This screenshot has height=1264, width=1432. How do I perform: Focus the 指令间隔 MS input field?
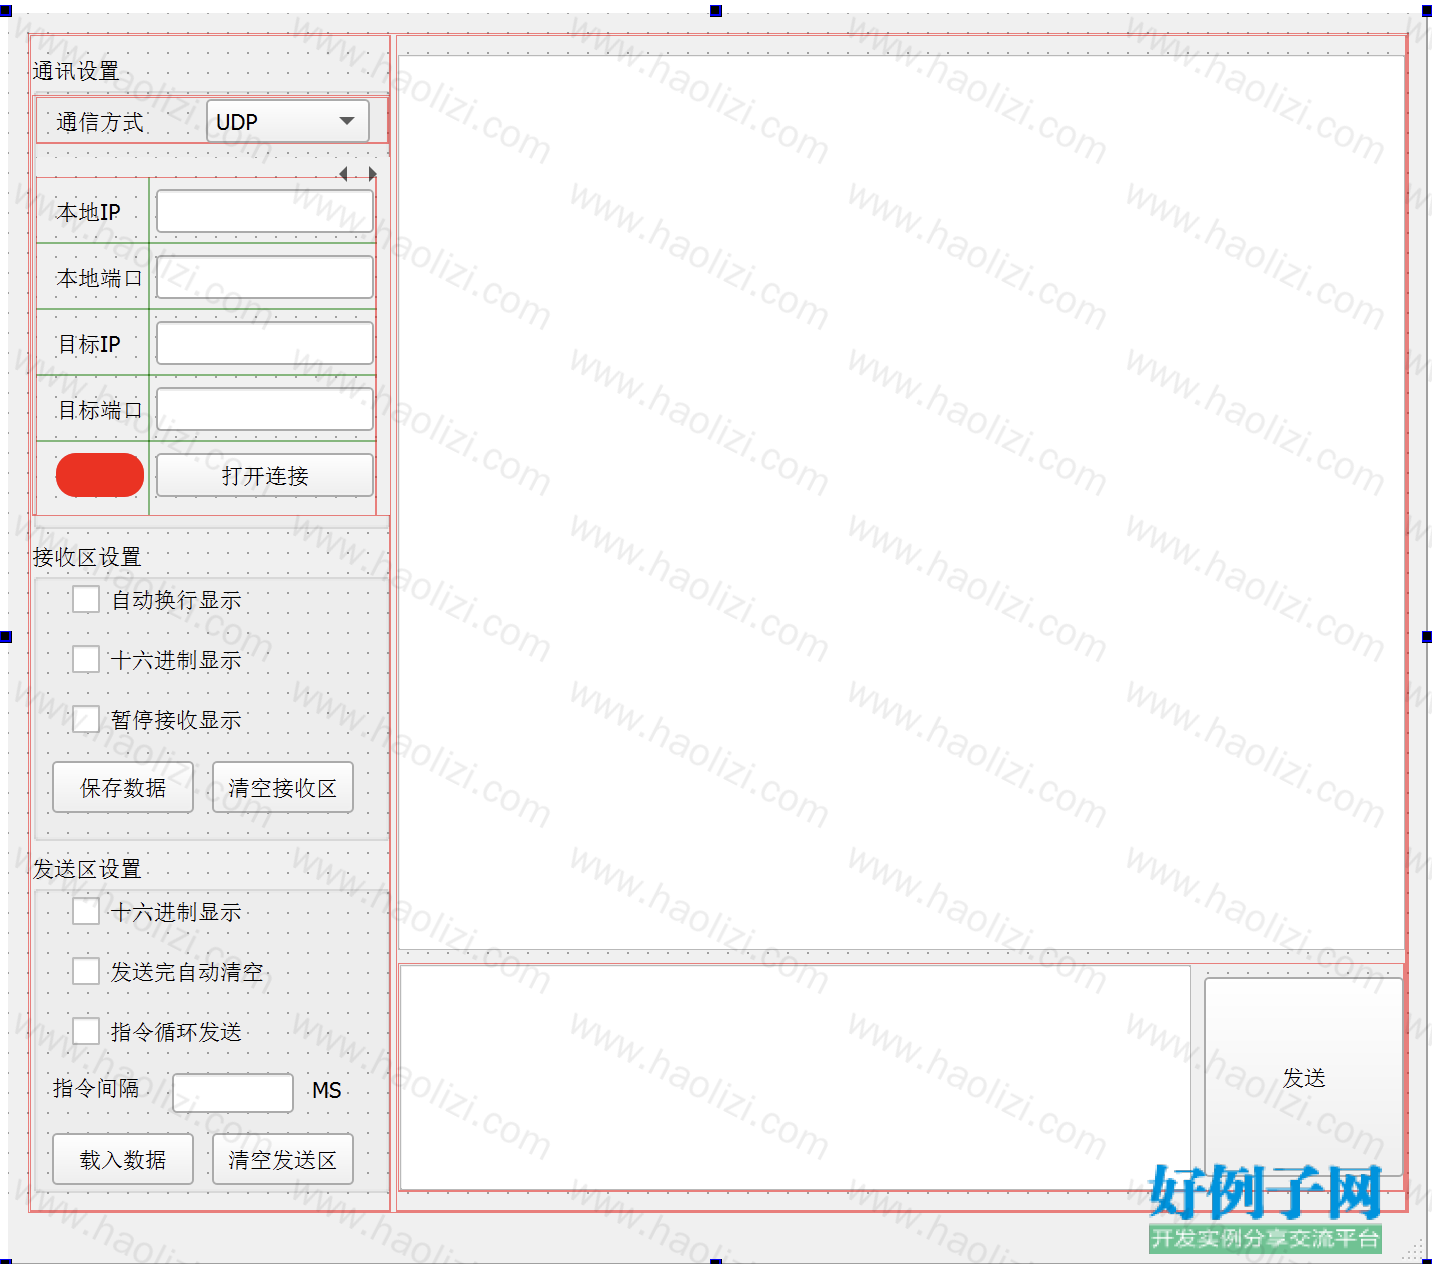233,1092
